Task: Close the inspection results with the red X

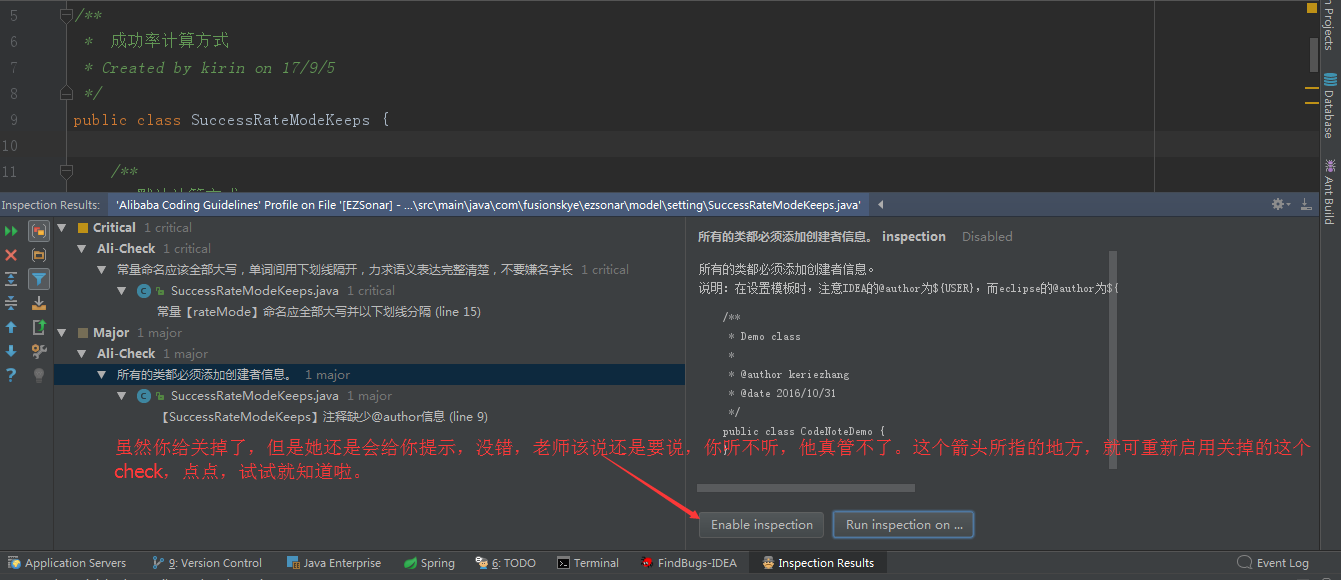Action: (11, 255)
